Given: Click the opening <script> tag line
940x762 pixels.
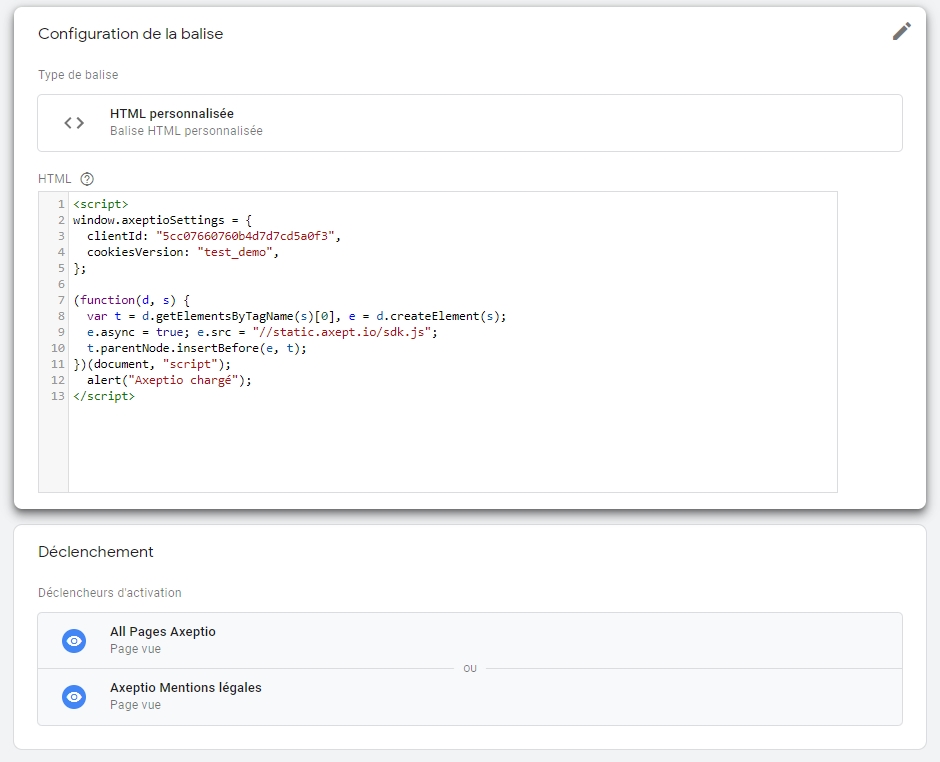Looking at the screenshot, I should 101,204.
